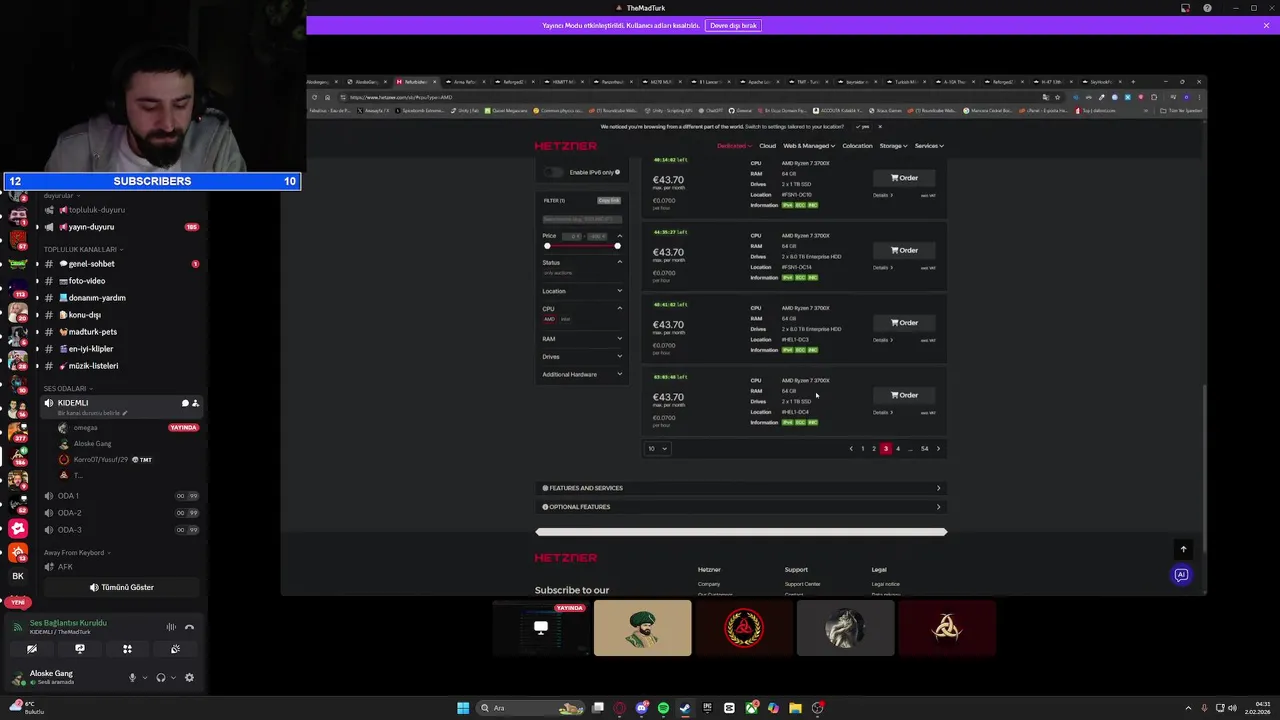The width and height of the screenshot is (1280, 720).
Task: Click the Hetzner logo in header
Action: pos(565,146)
